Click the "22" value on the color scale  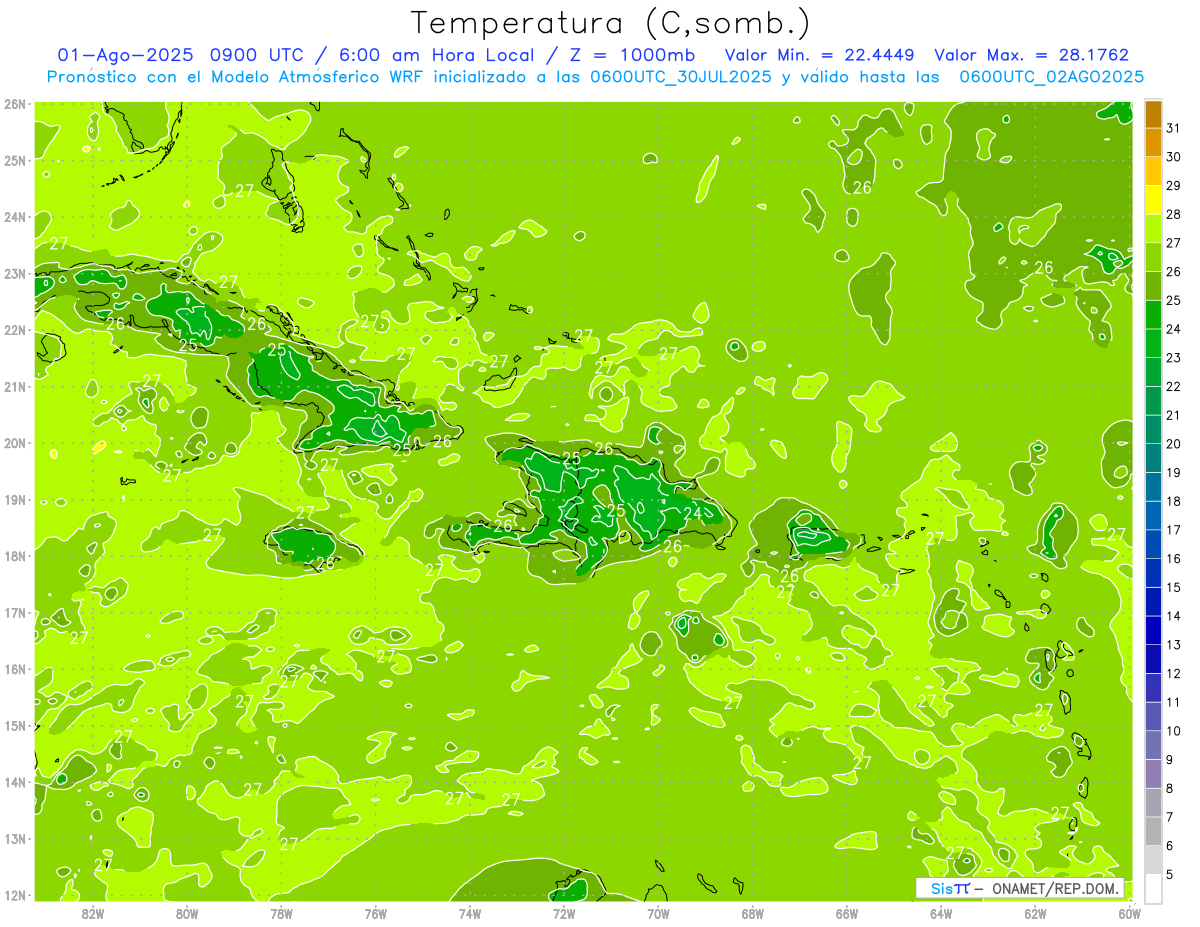pos(1173,387)
